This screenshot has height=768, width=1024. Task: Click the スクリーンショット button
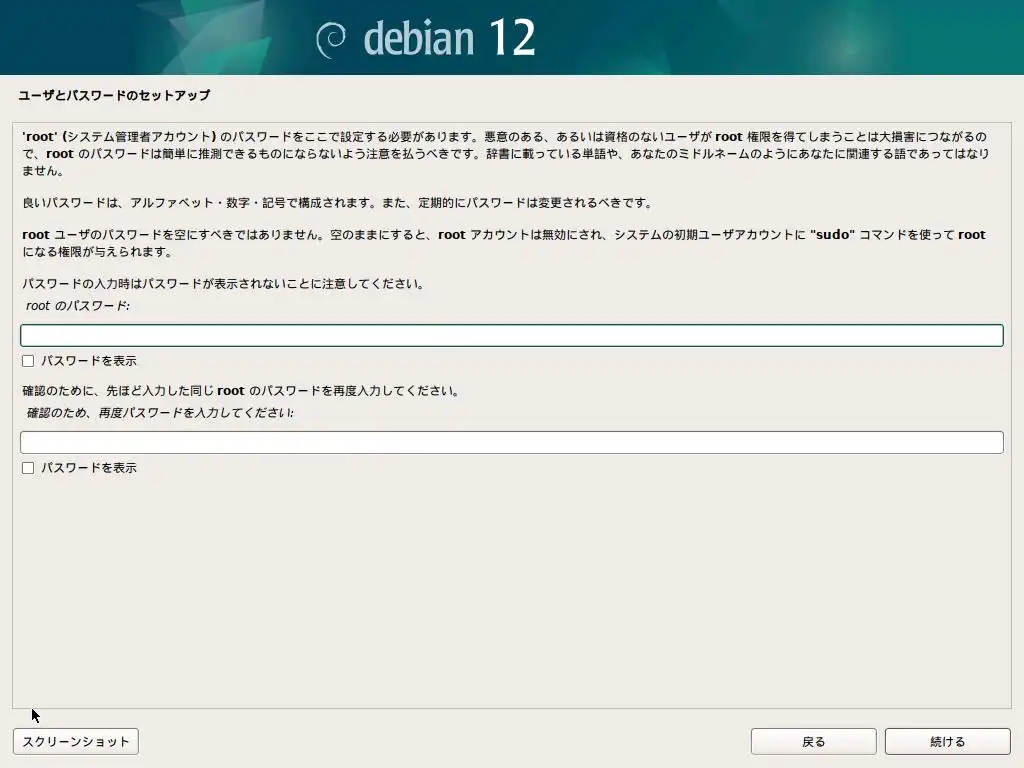point(76,741)
